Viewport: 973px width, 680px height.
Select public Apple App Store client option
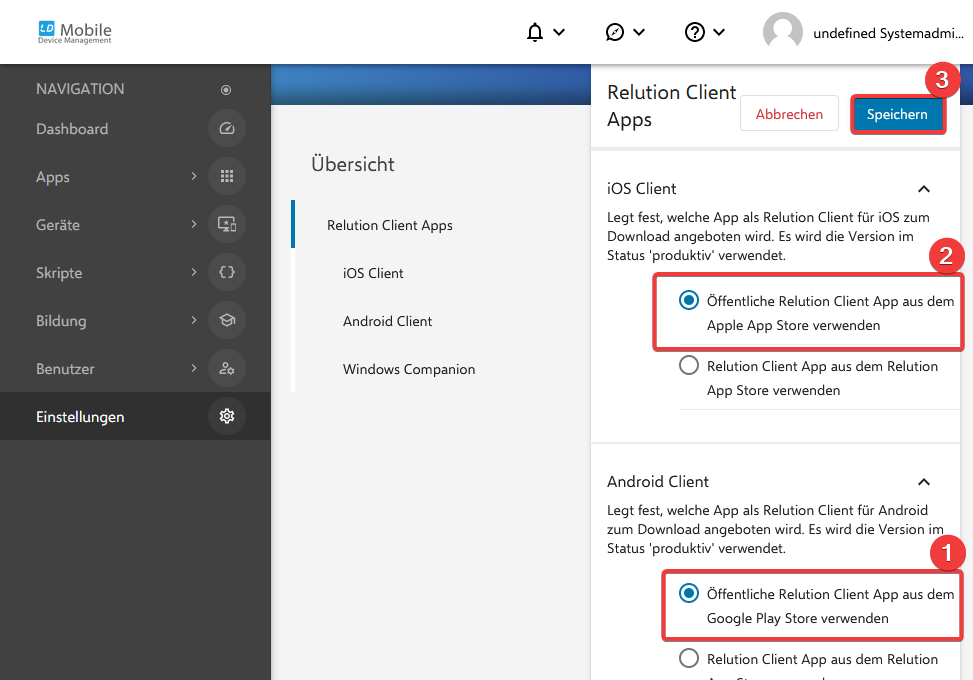pyautogui.click(x=688, y=300)
